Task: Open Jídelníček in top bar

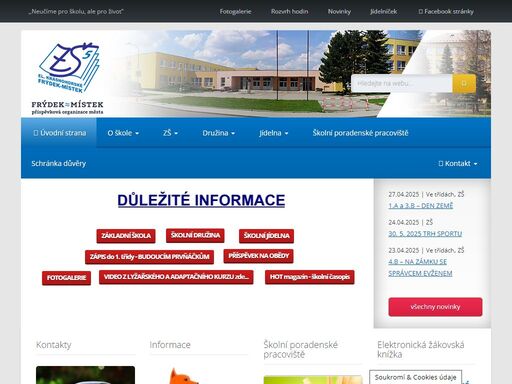Action: tap(383, 11)
